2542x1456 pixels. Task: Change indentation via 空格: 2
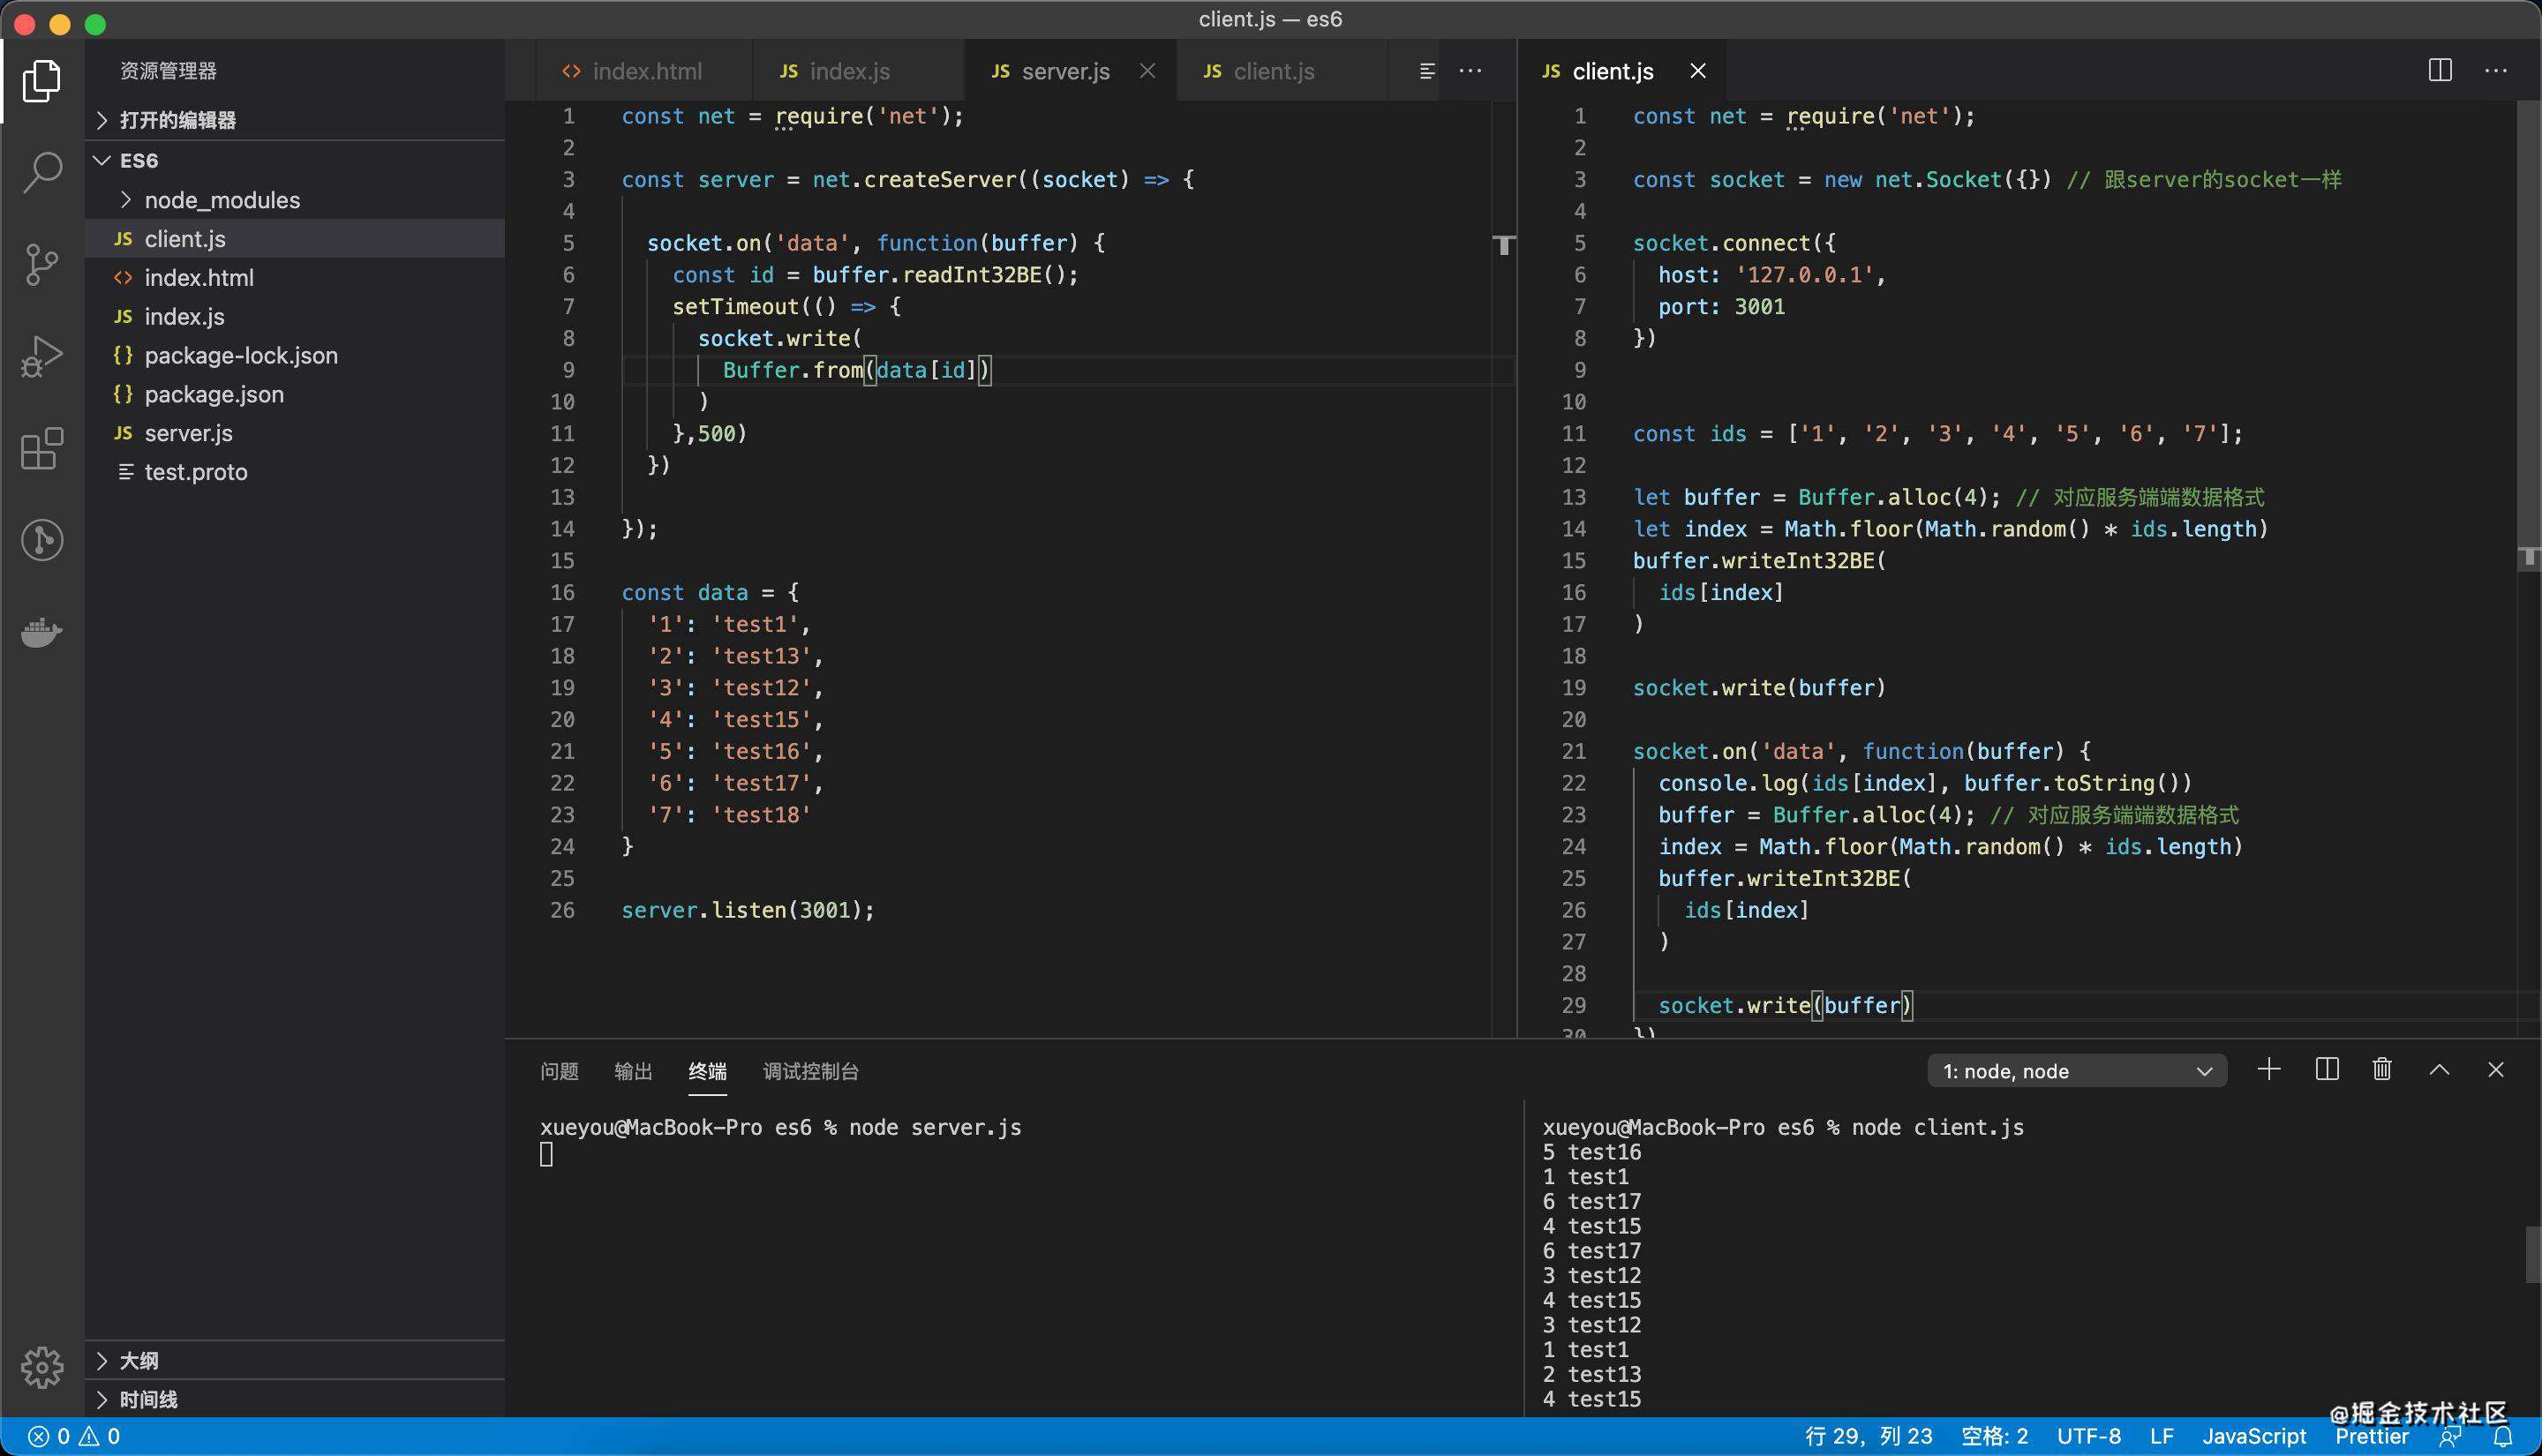pyautogui.click(x=1994, y=1437)
